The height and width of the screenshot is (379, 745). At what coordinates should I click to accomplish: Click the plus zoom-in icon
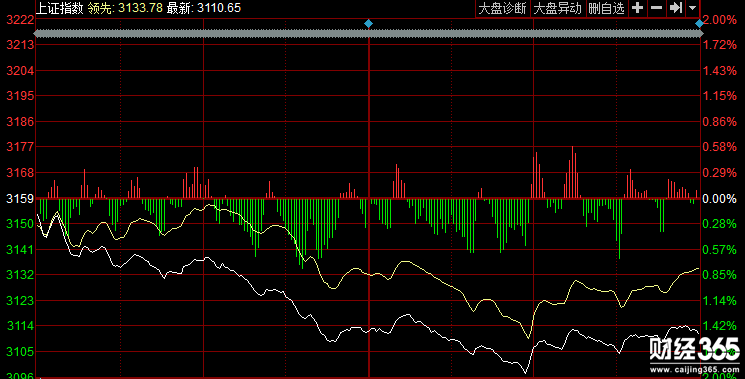pyautogui.click(x=638, y=8)
